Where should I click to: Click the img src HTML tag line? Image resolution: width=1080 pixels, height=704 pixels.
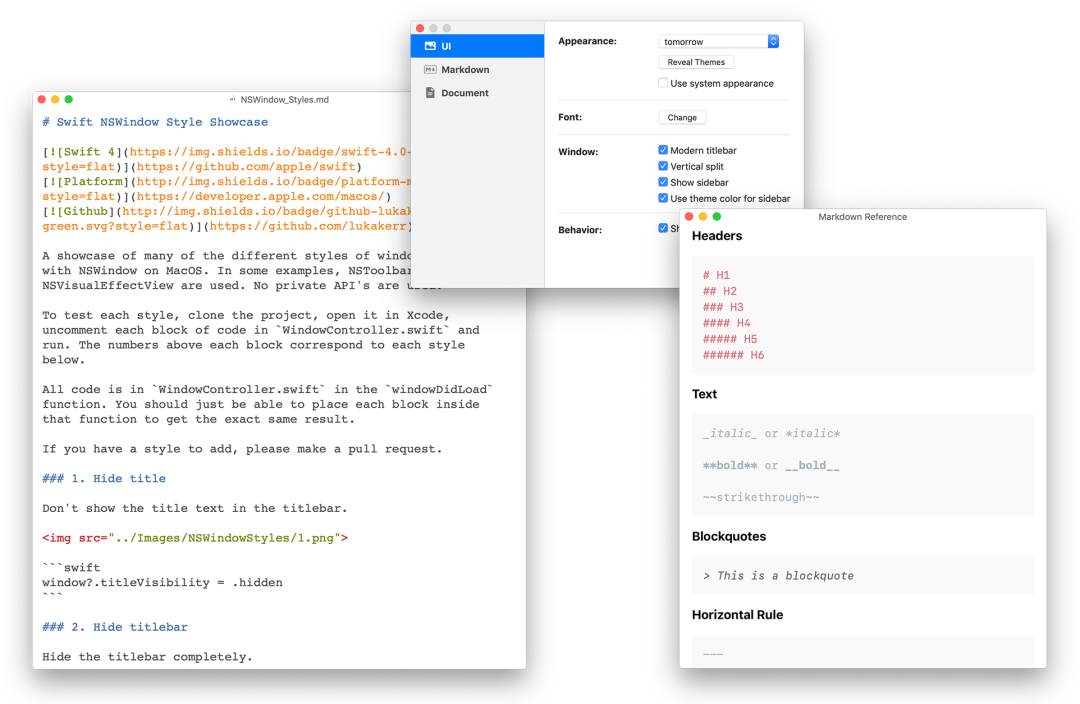click(x=195, y=538)
